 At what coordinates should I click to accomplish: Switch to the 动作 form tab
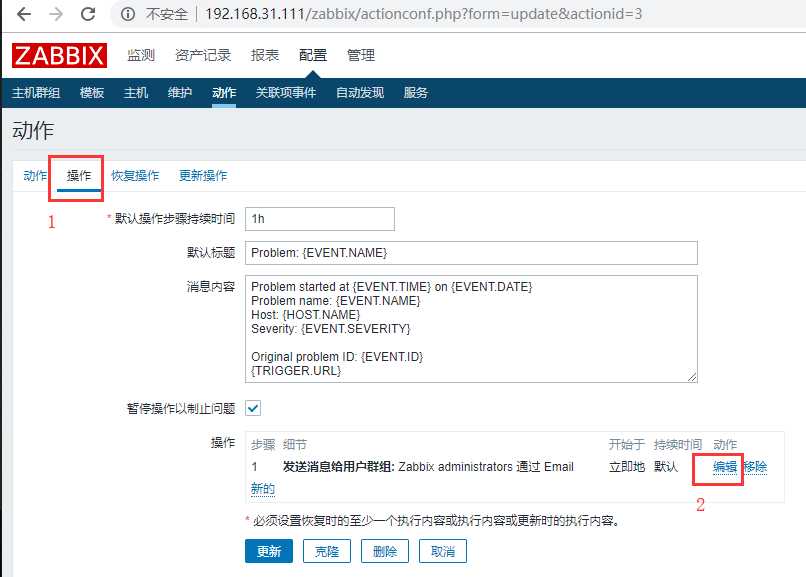point(35,176)
